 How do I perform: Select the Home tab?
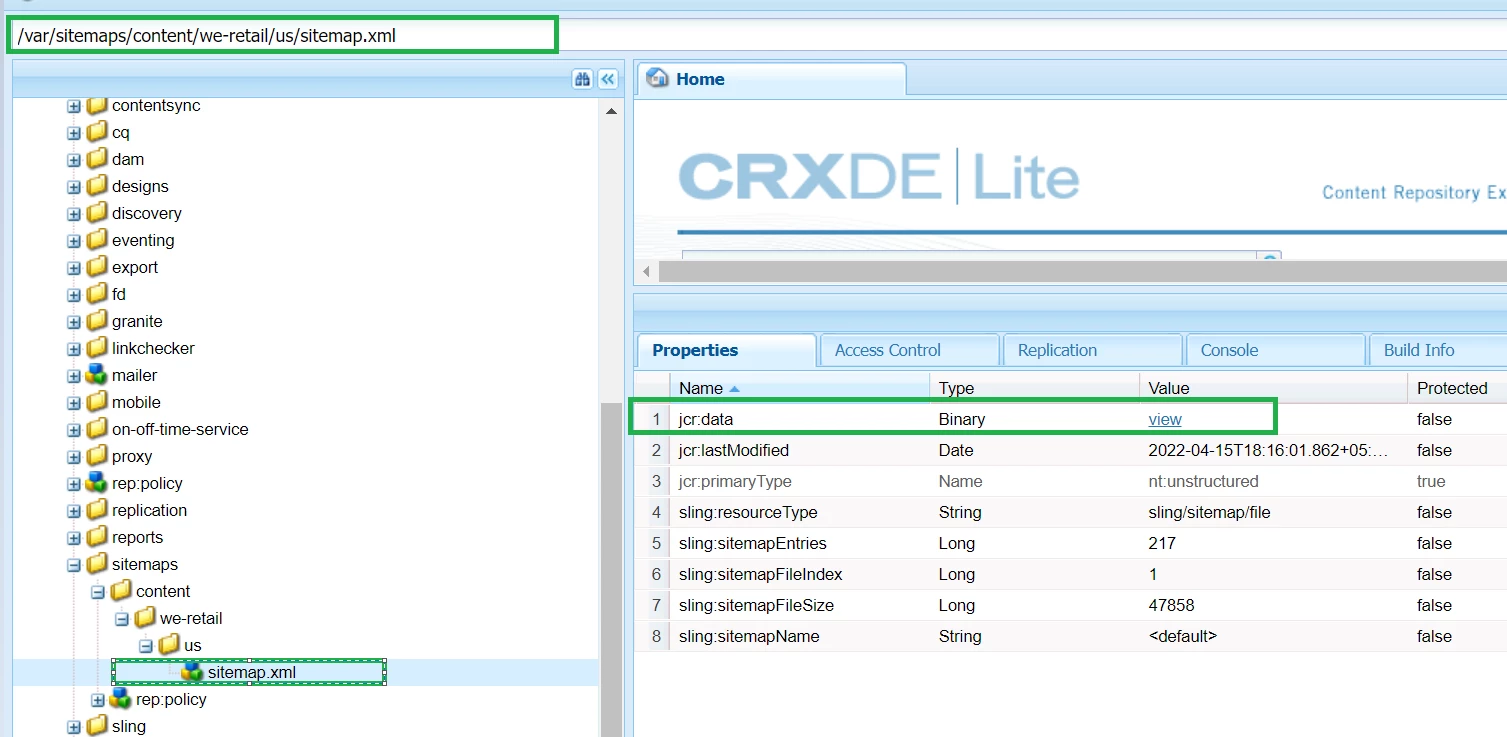[772, 79]
